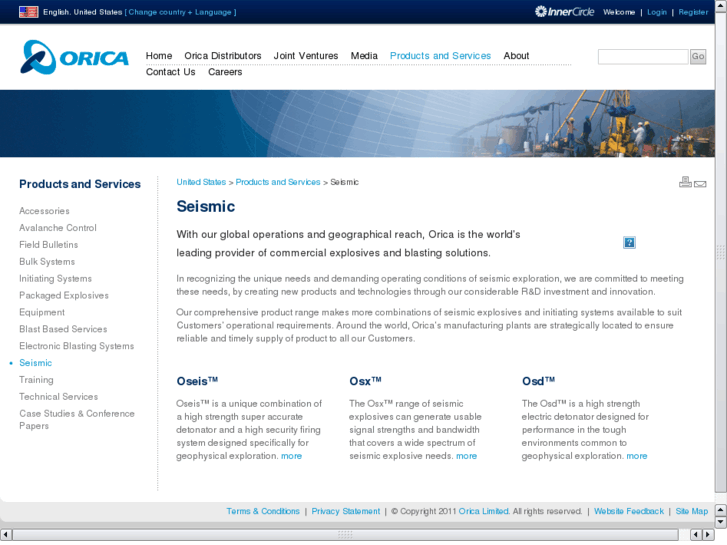Select Avalanche Control in the sidebar
Screen dimensions: 727x545
(58, 228)
